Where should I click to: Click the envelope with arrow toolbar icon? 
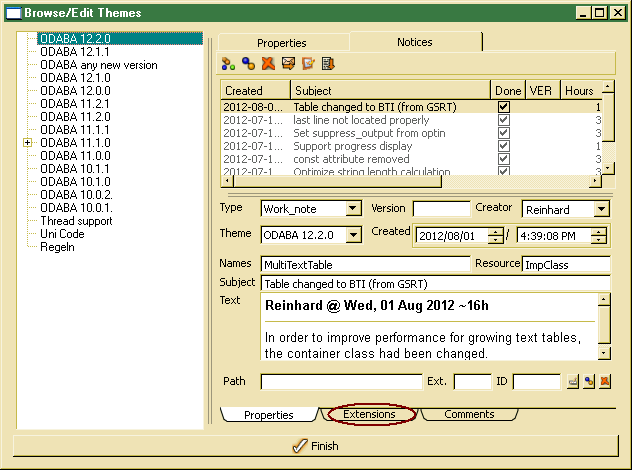point(288,64)
